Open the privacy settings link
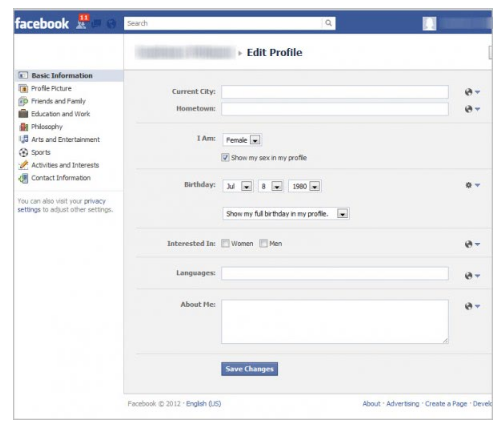 [x=62, y=205]
